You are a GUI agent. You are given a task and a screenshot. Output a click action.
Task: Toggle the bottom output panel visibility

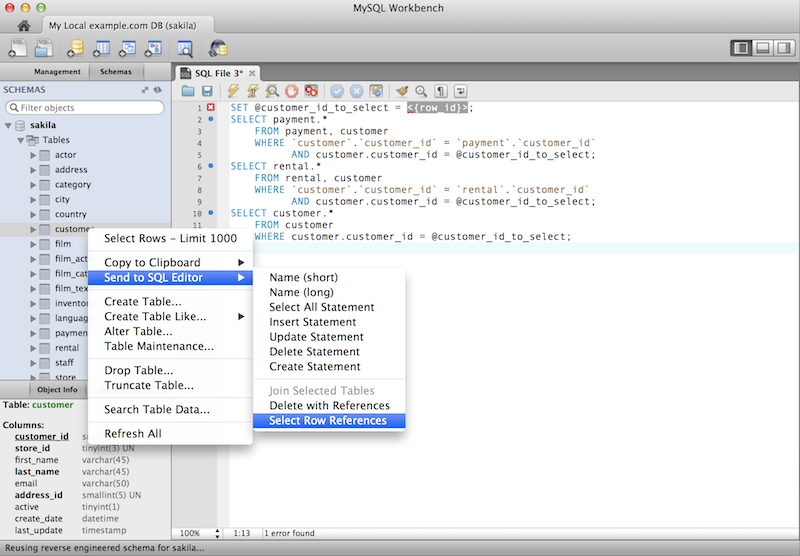point(762,48)
